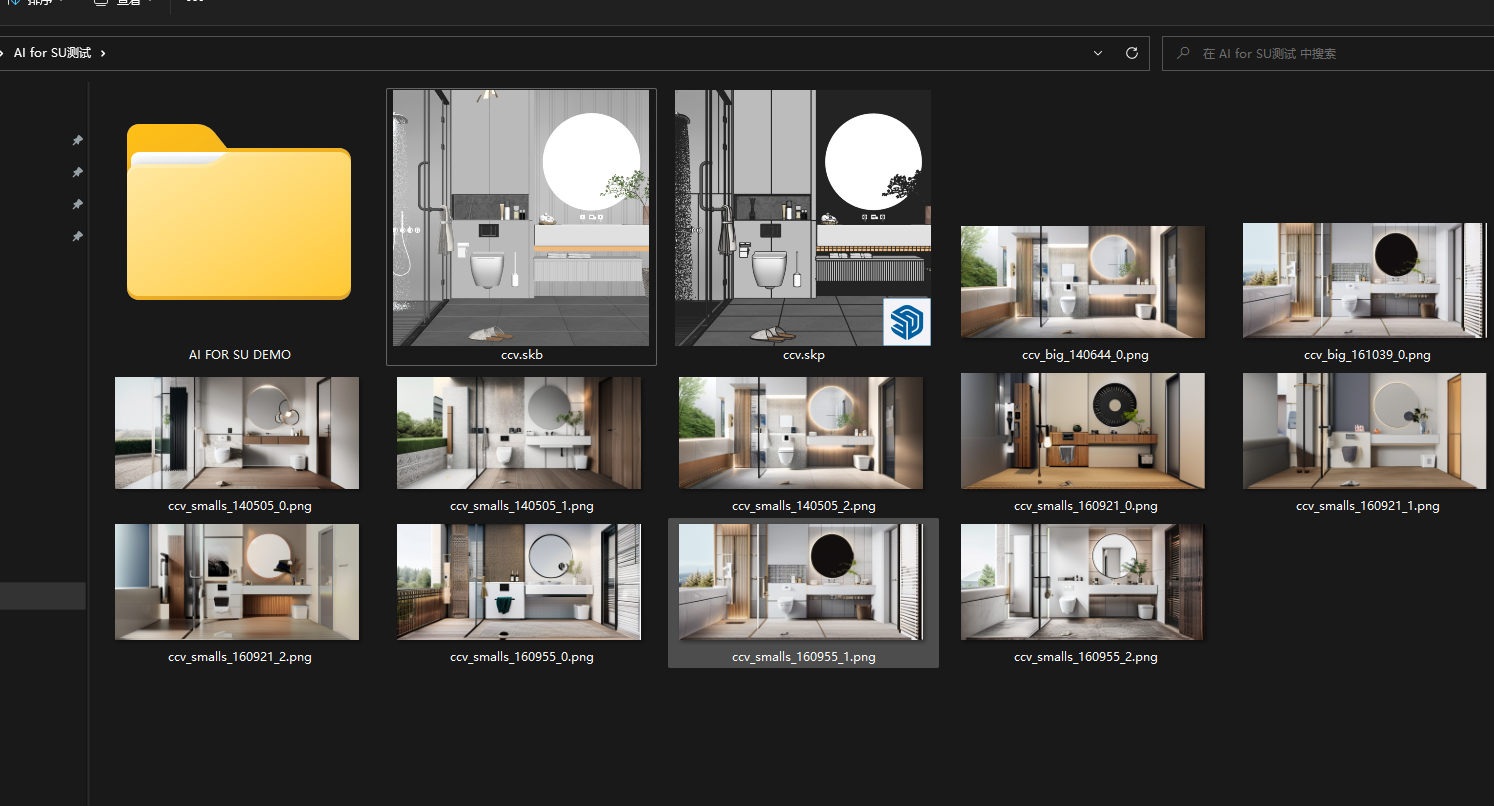
Task: Select ccv_smalls_160921_0.png image
Action: point(1083,433)
